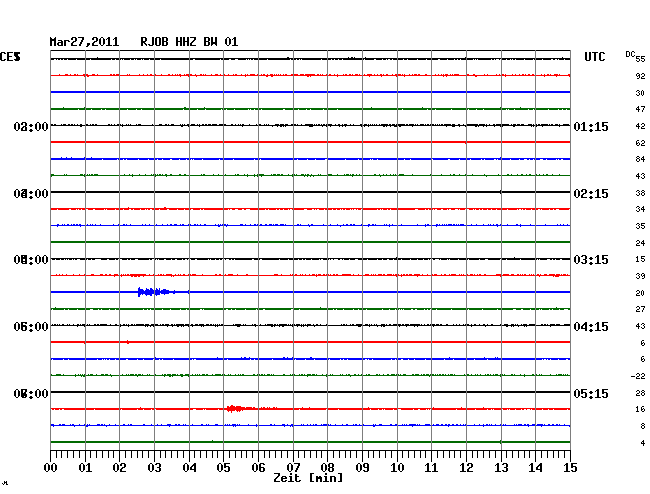Select the '04:15' UTC time label

[x=591, y=327]
